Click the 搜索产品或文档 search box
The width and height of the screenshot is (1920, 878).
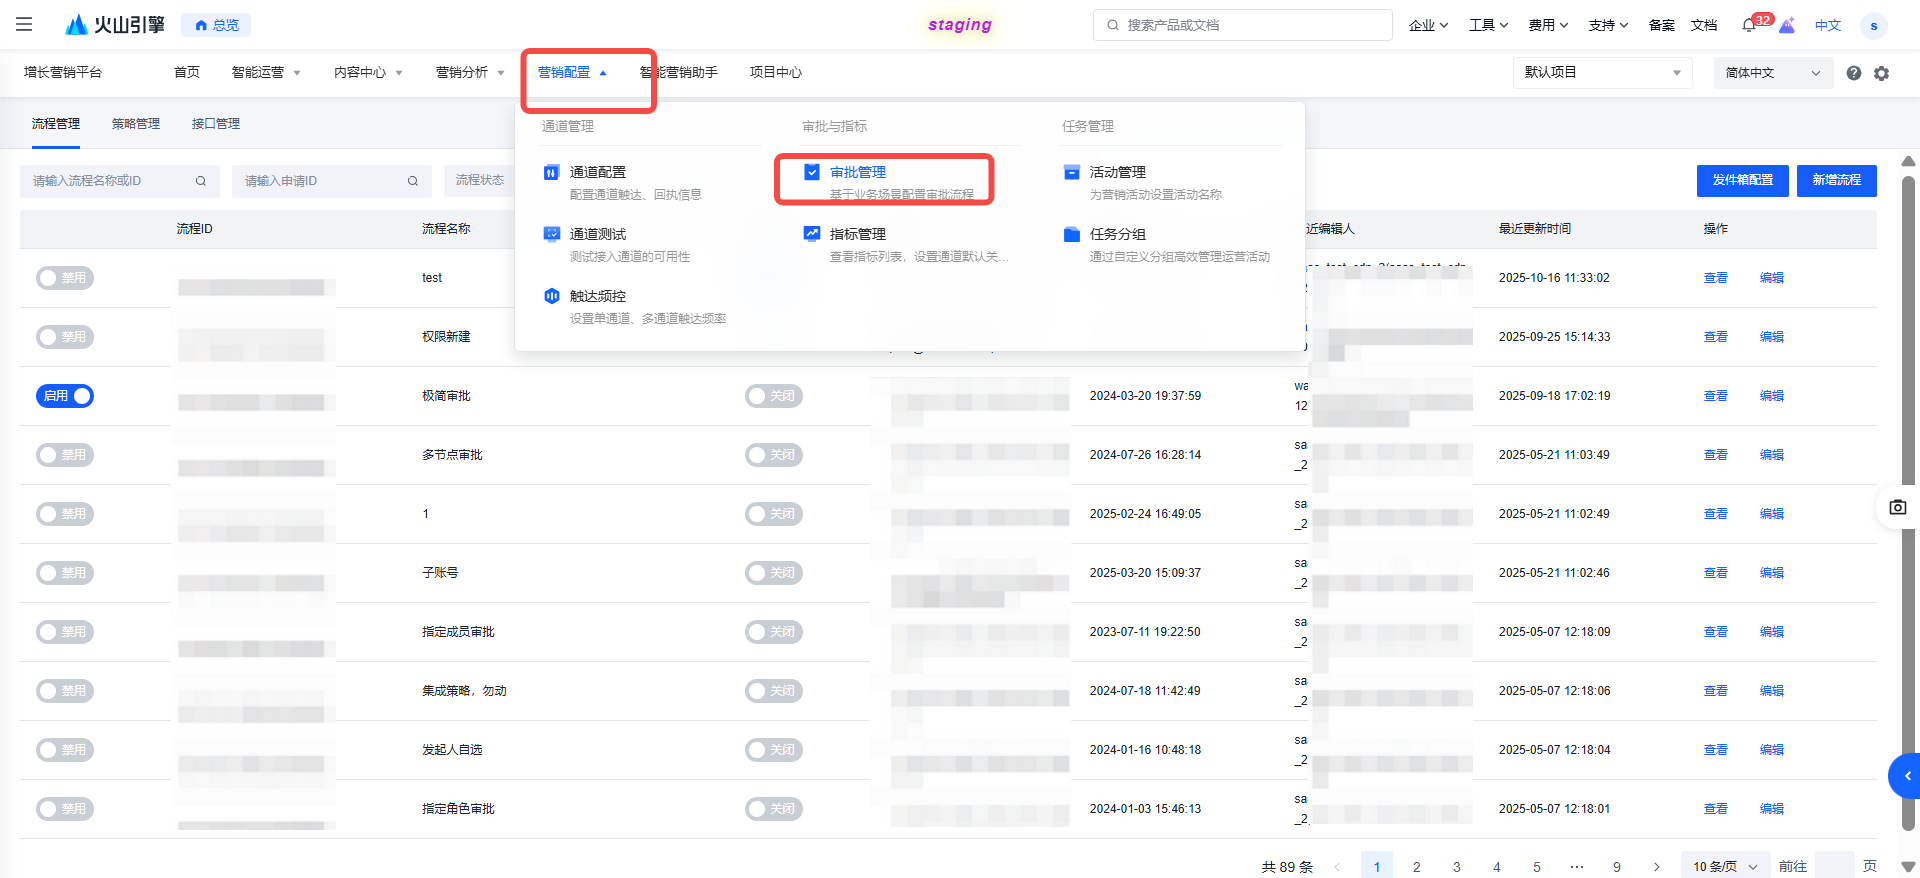click(1243, 25)
